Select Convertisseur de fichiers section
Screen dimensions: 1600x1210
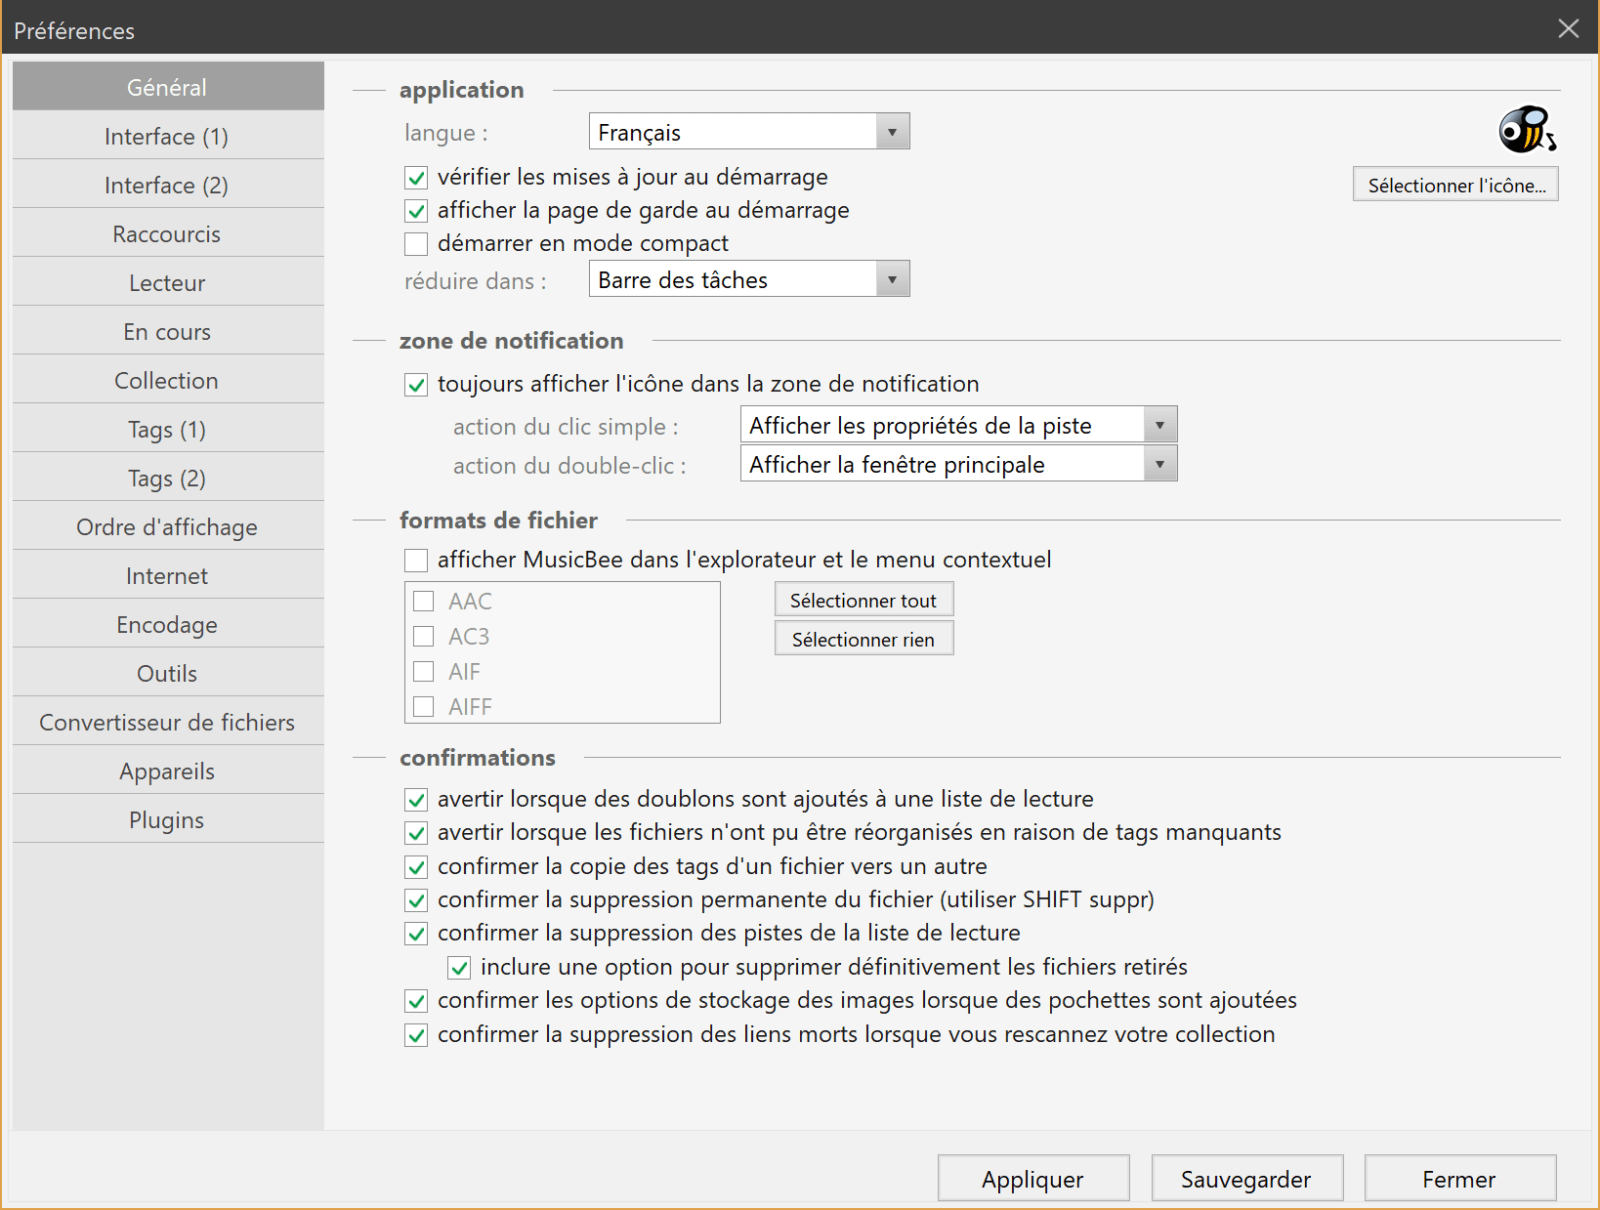[x=167, y=721]
